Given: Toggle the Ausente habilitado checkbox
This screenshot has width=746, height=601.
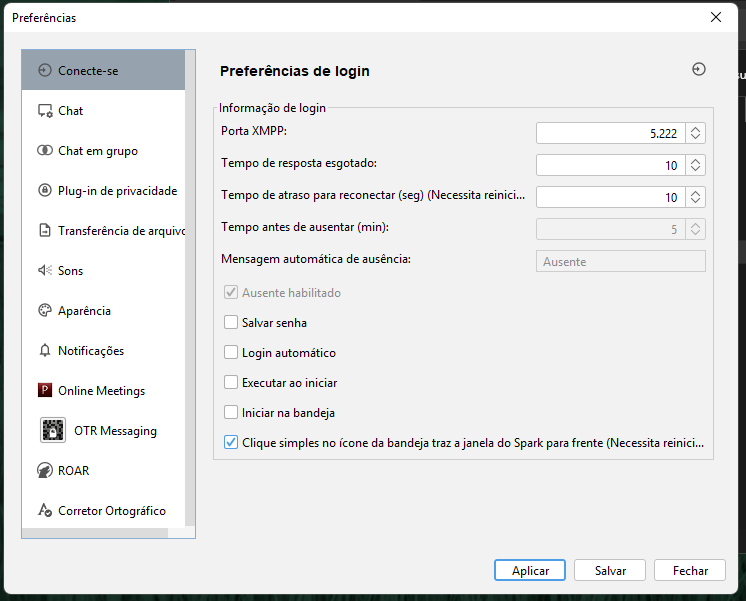Looking at the screenshot, I should click(x=231, y=292).
